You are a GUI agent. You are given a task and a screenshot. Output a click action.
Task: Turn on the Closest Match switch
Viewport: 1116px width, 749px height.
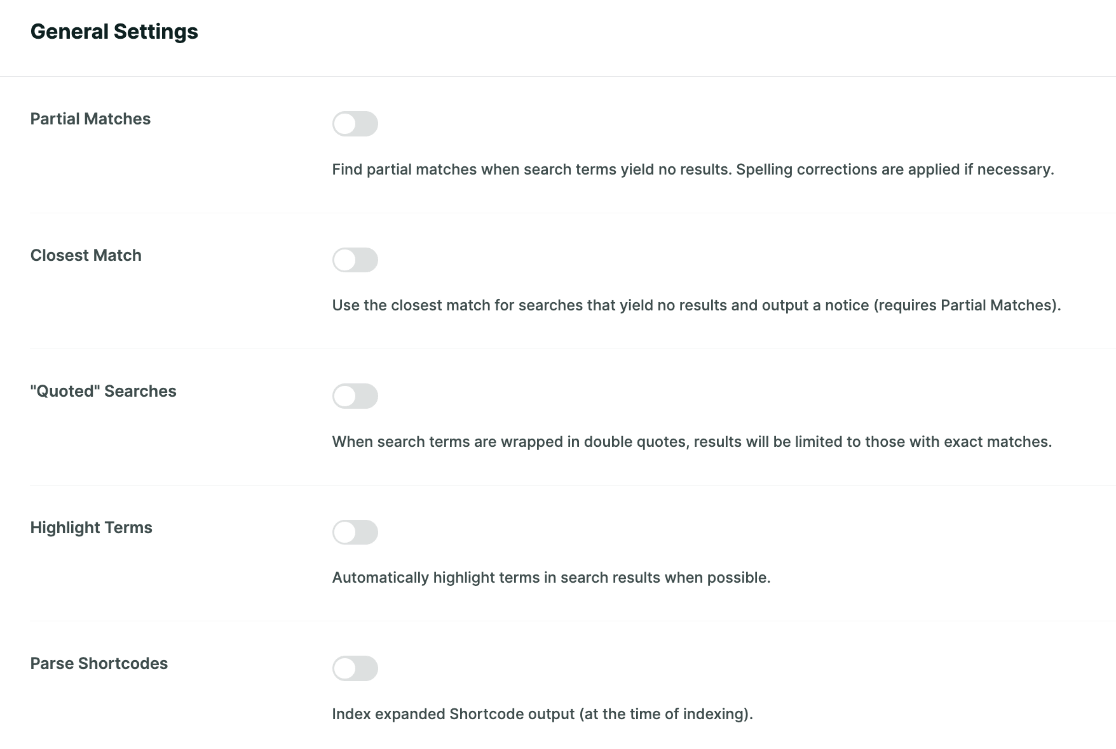(x=355, y=259)
